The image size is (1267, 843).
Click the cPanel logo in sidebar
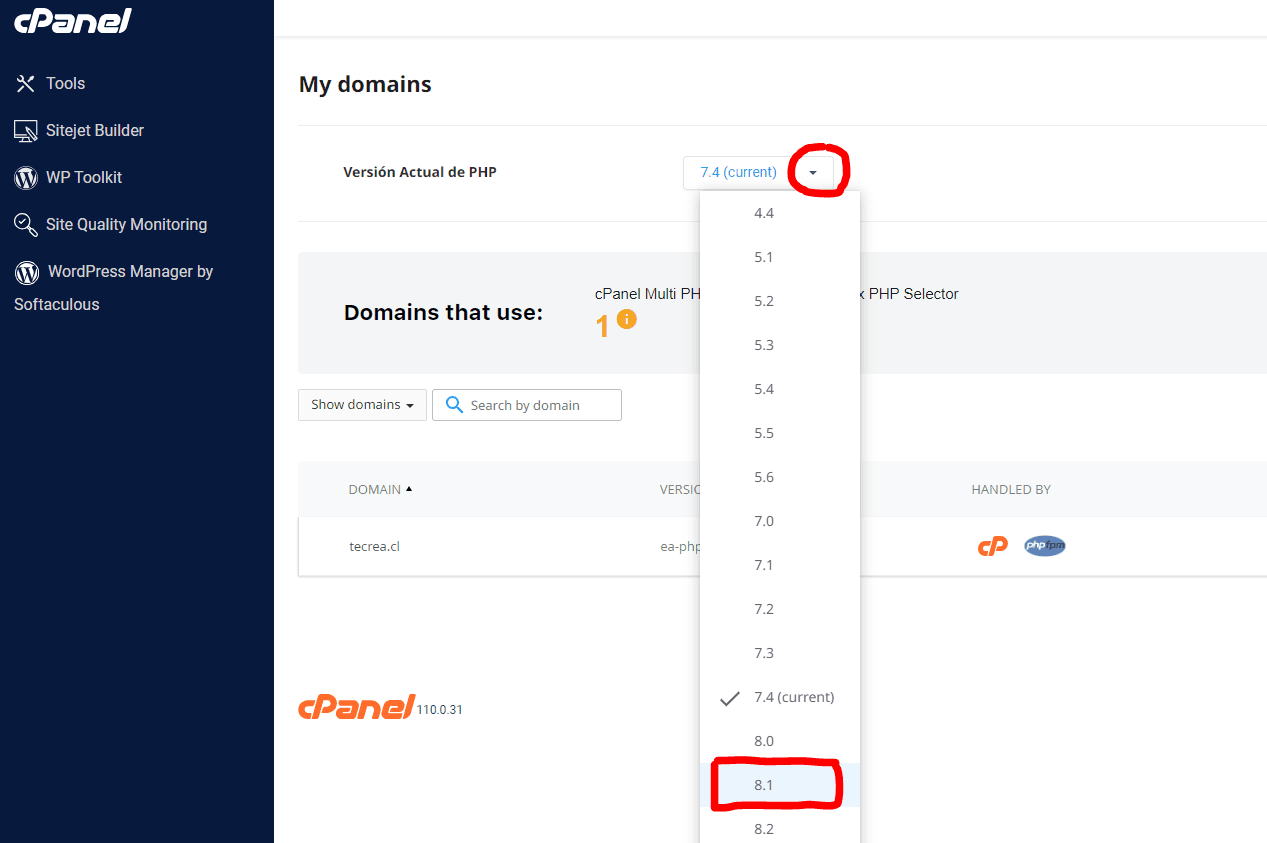73,21
